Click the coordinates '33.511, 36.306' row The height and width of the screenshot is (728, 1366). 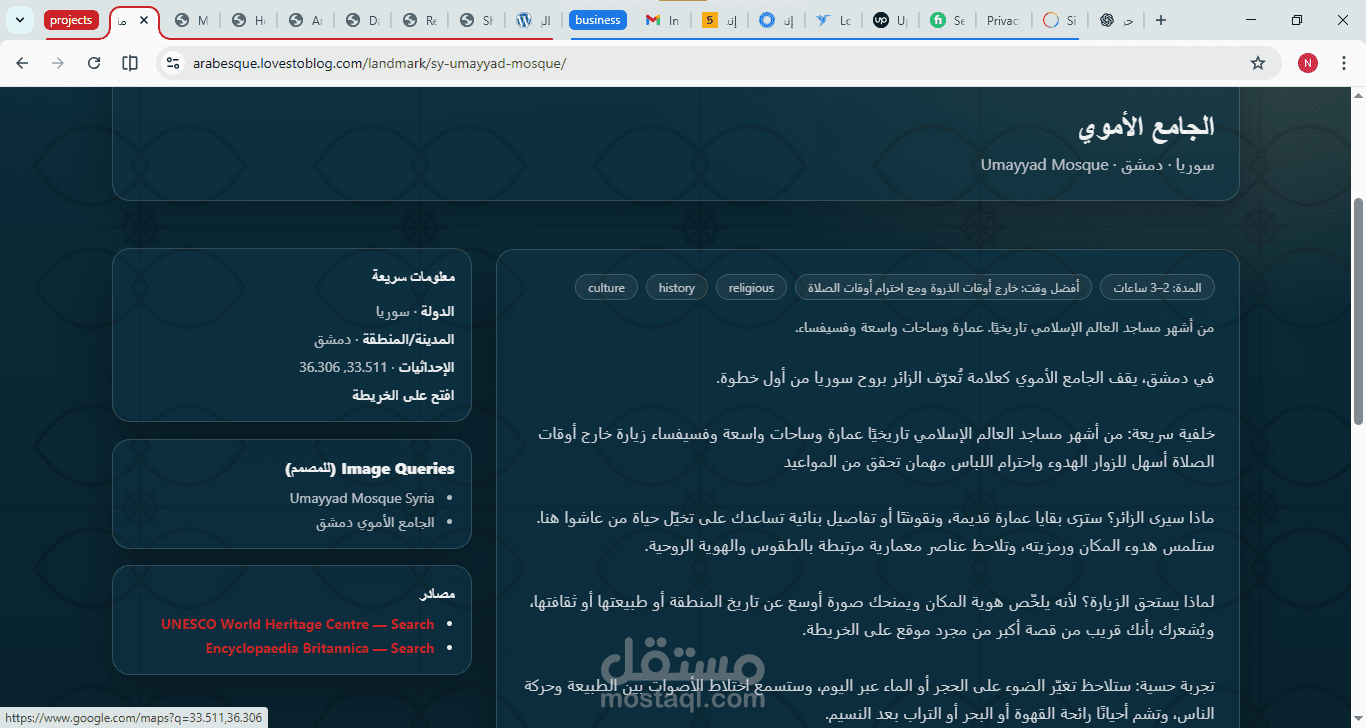click(x=377, y=367)
